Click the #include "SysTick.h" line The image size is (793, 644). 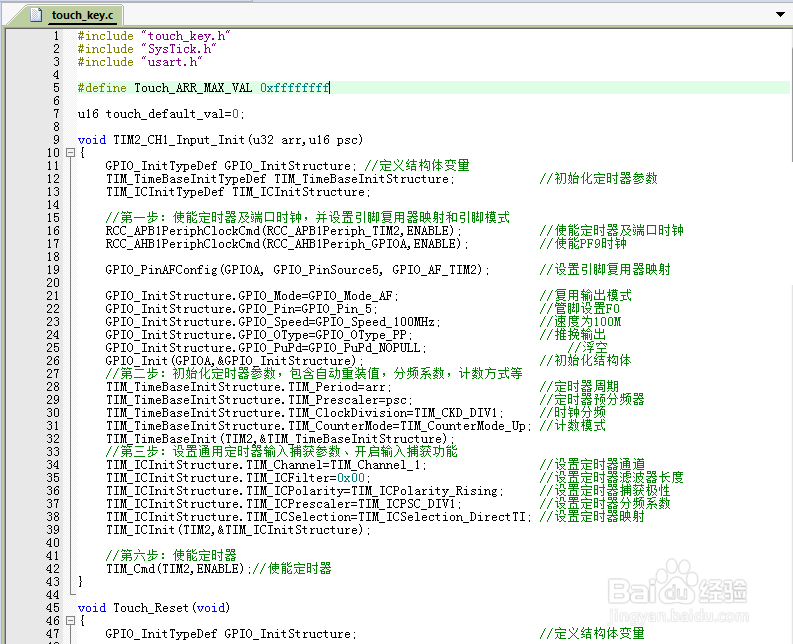147,49
